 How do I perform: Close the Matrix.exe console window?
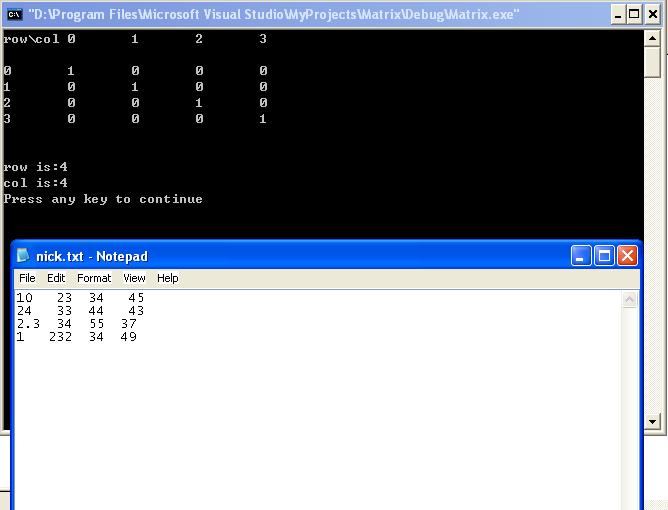pyautogui.click(x=653, y=15)
